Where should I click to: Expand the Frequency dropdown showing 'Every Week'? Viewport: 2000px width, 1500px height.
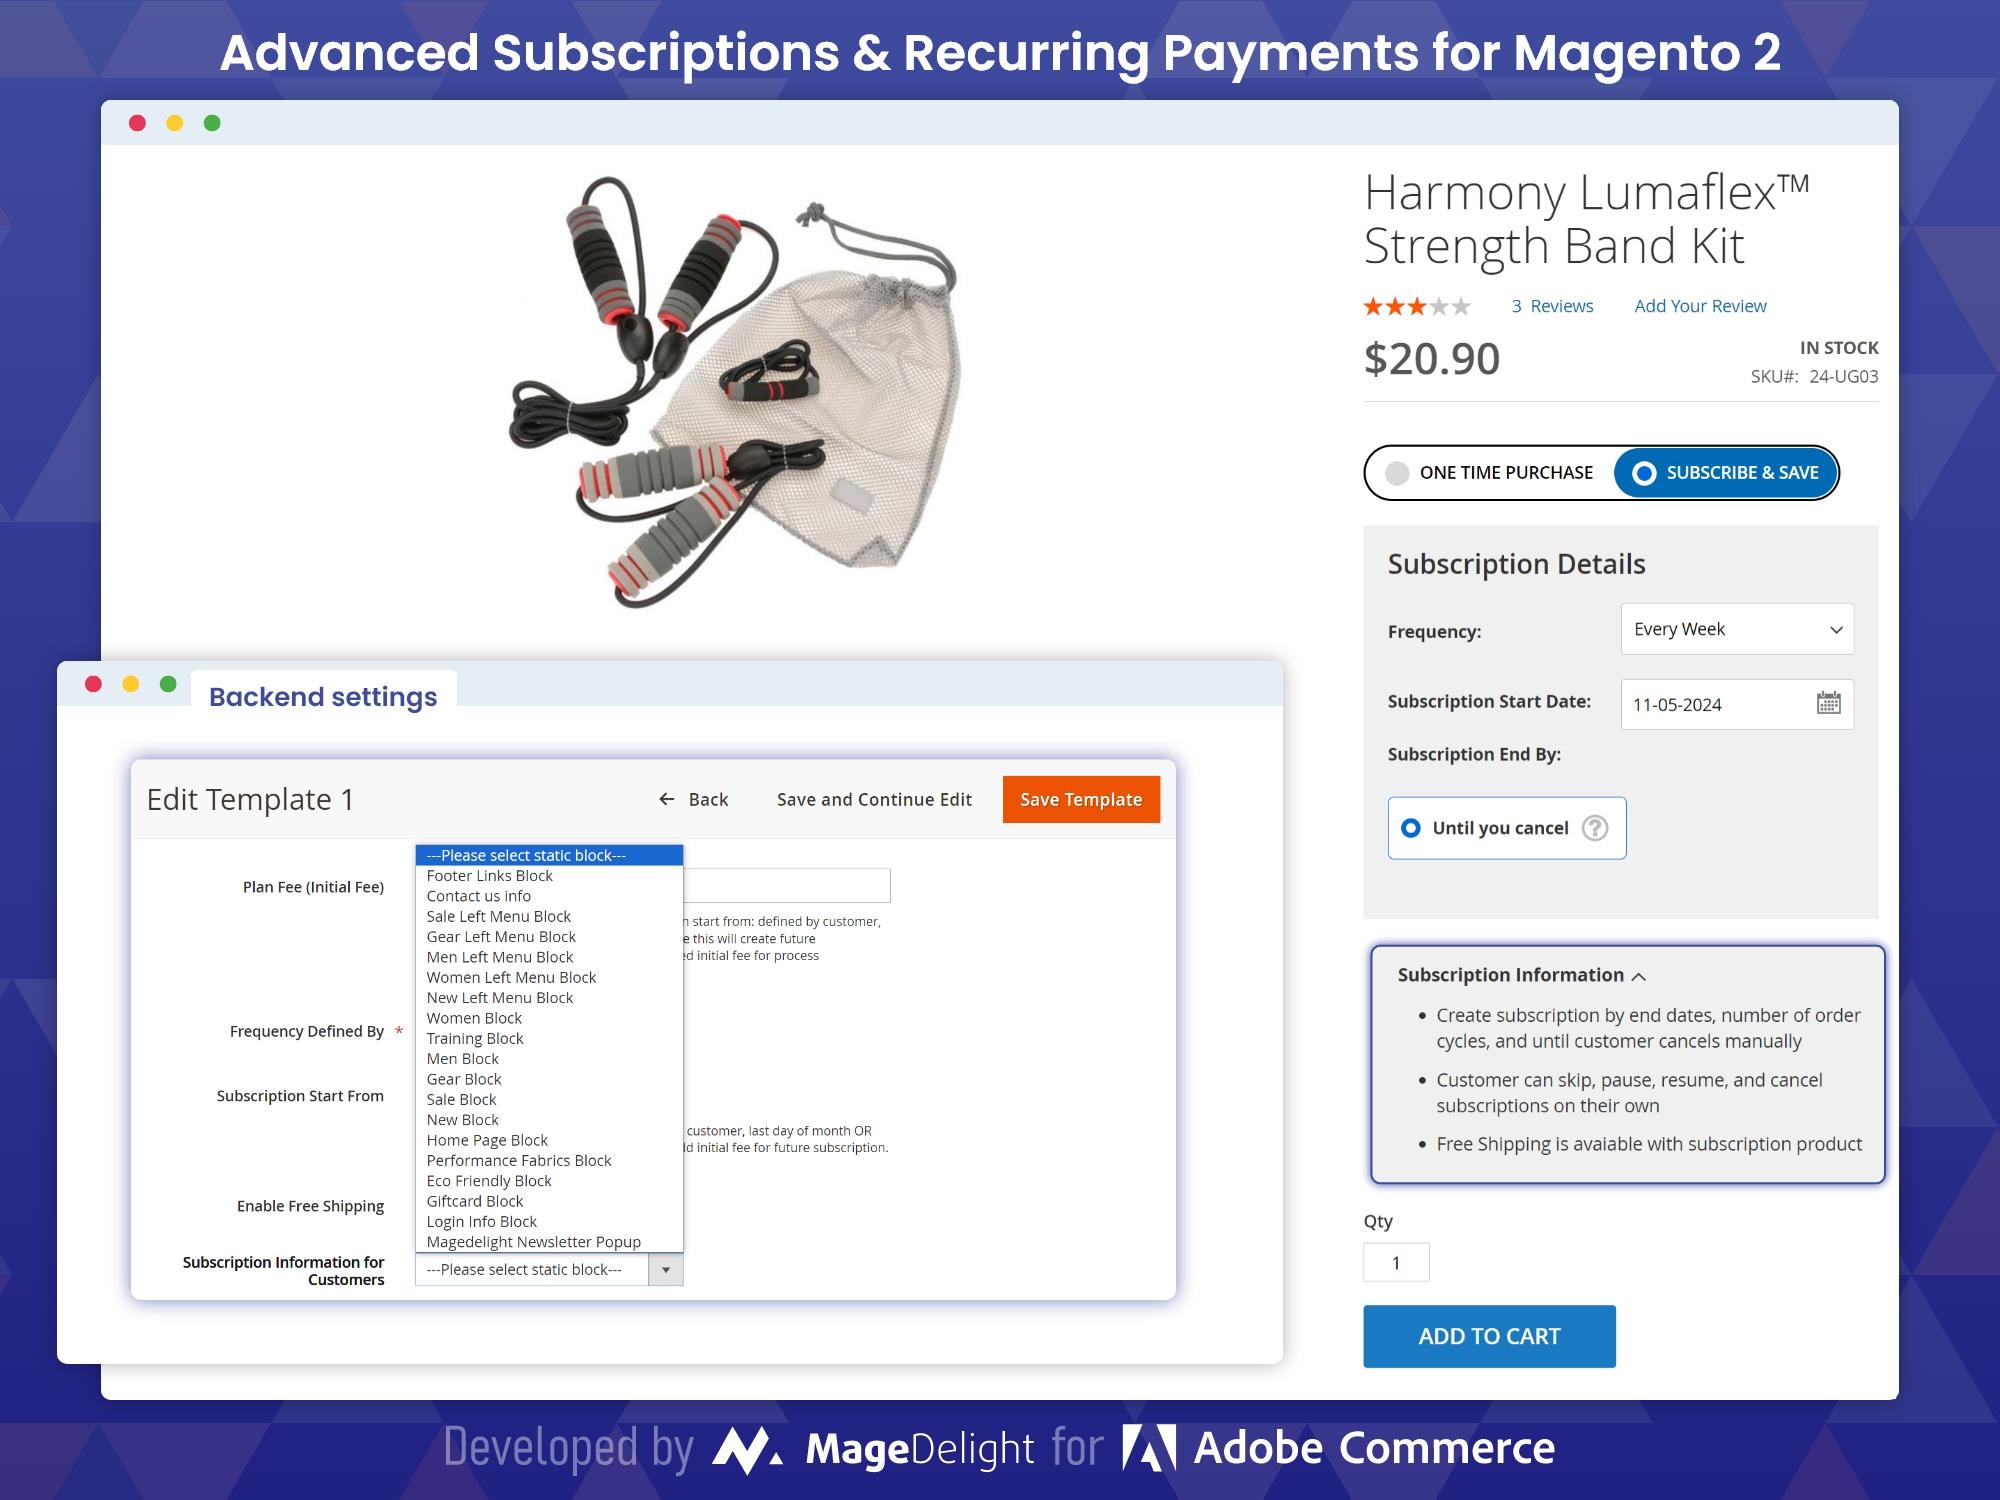[x=1734, y=629]
